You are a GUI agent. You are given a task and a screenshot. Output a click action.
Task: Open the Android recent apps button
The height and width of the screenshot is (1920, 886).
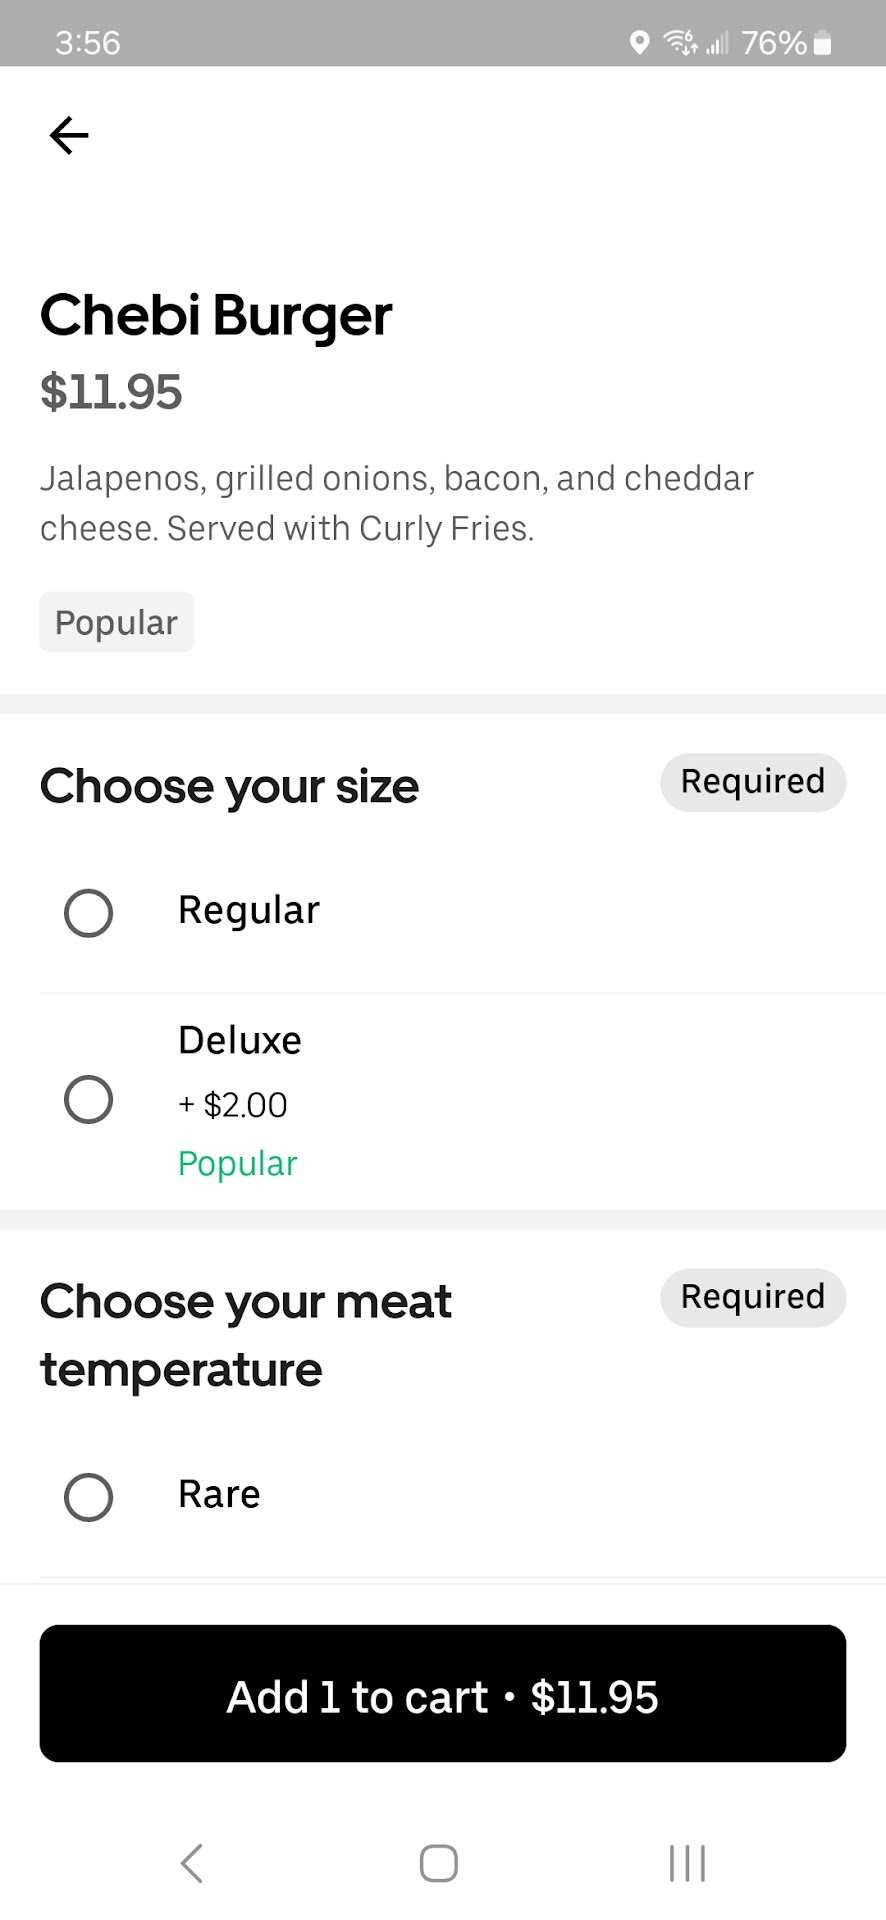pos(687,1863)
